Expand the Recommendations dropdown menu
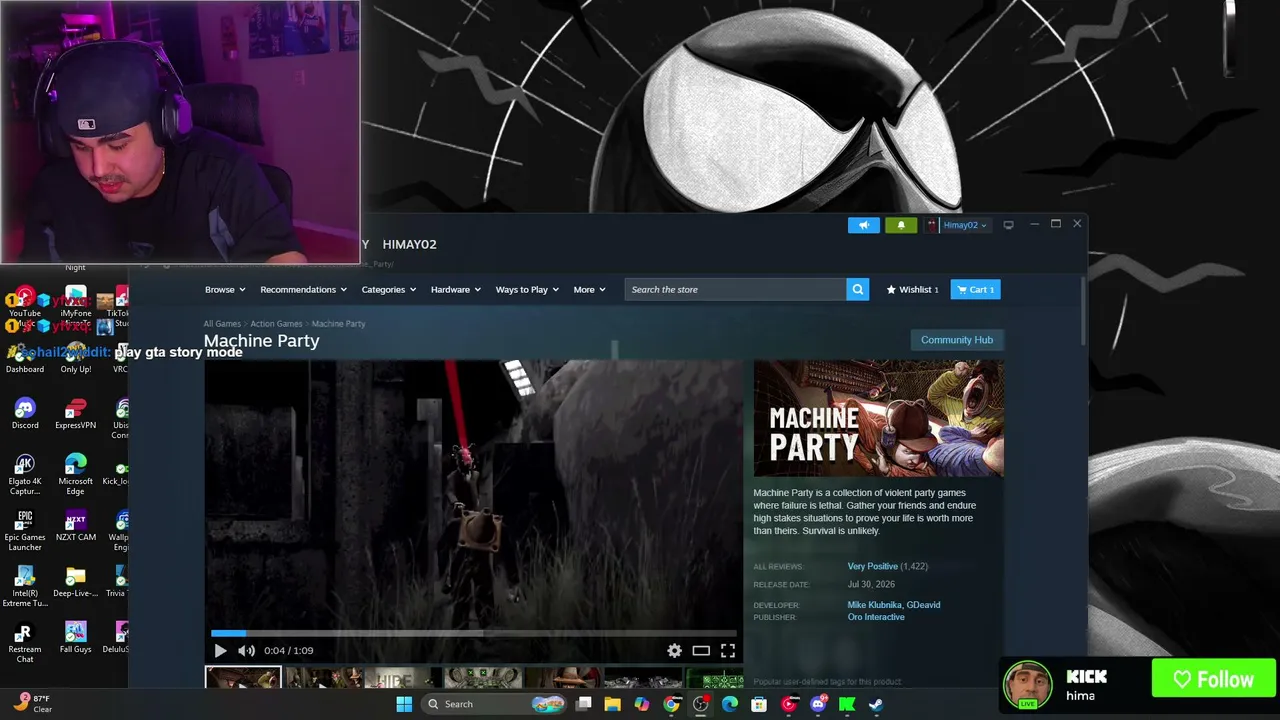Screen dimensions: 1280x720 coord(303,290)
